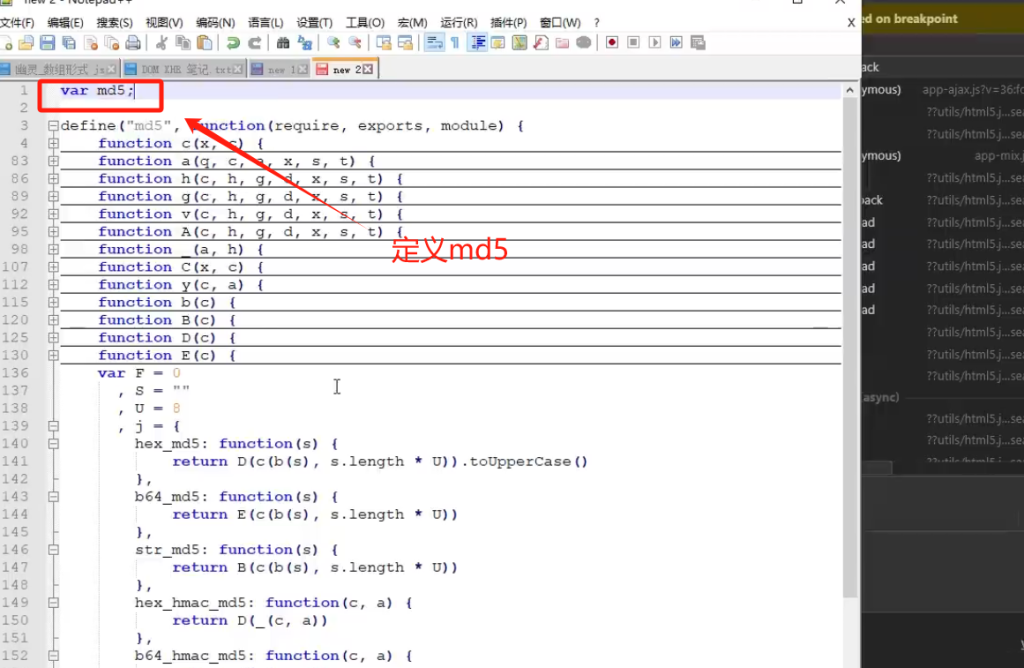Viewport: 1024px width, 668px height.
Task: Expand folded function E(c) on line 130
Action: [x=54, y=355]
